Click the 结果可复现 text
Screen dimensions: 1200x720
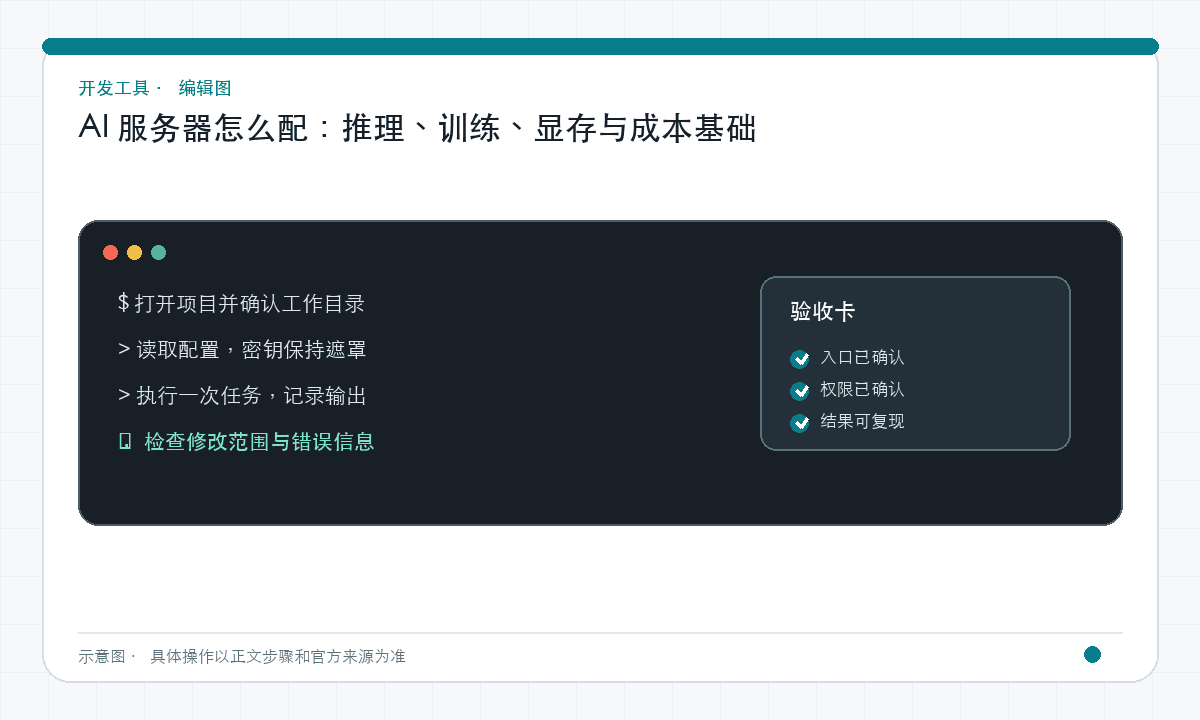click(x=862, y=421)
